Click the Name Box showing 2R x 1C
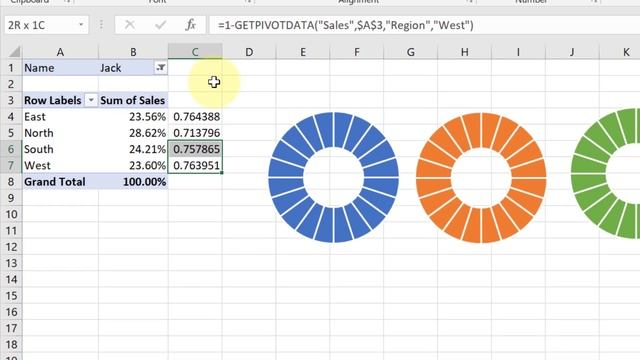Viewport: 640px width, 360px height. [41, 25]
